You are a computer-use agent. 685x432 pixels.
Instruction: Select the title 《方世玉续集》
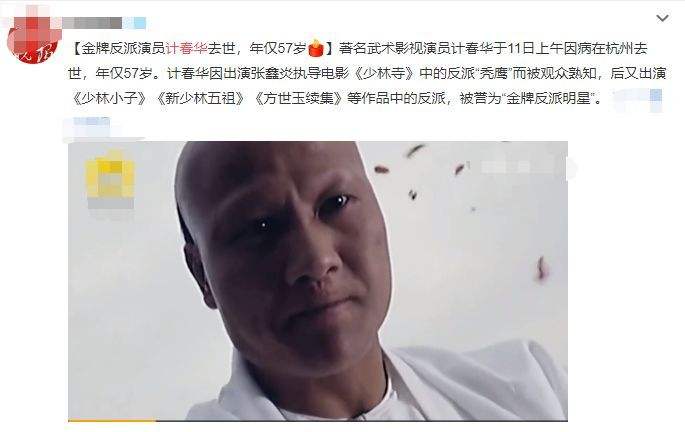(298, 98)
